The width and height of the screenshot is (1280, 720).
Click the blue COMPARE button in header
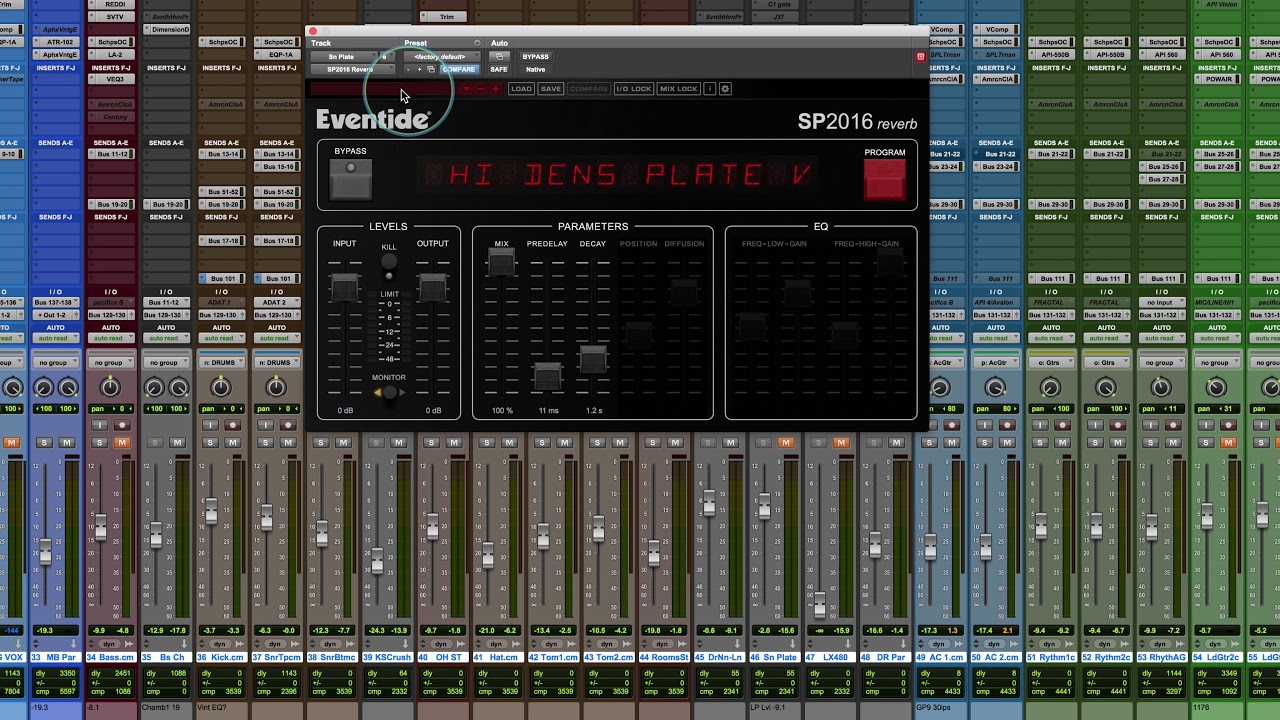tap(458, 70)
